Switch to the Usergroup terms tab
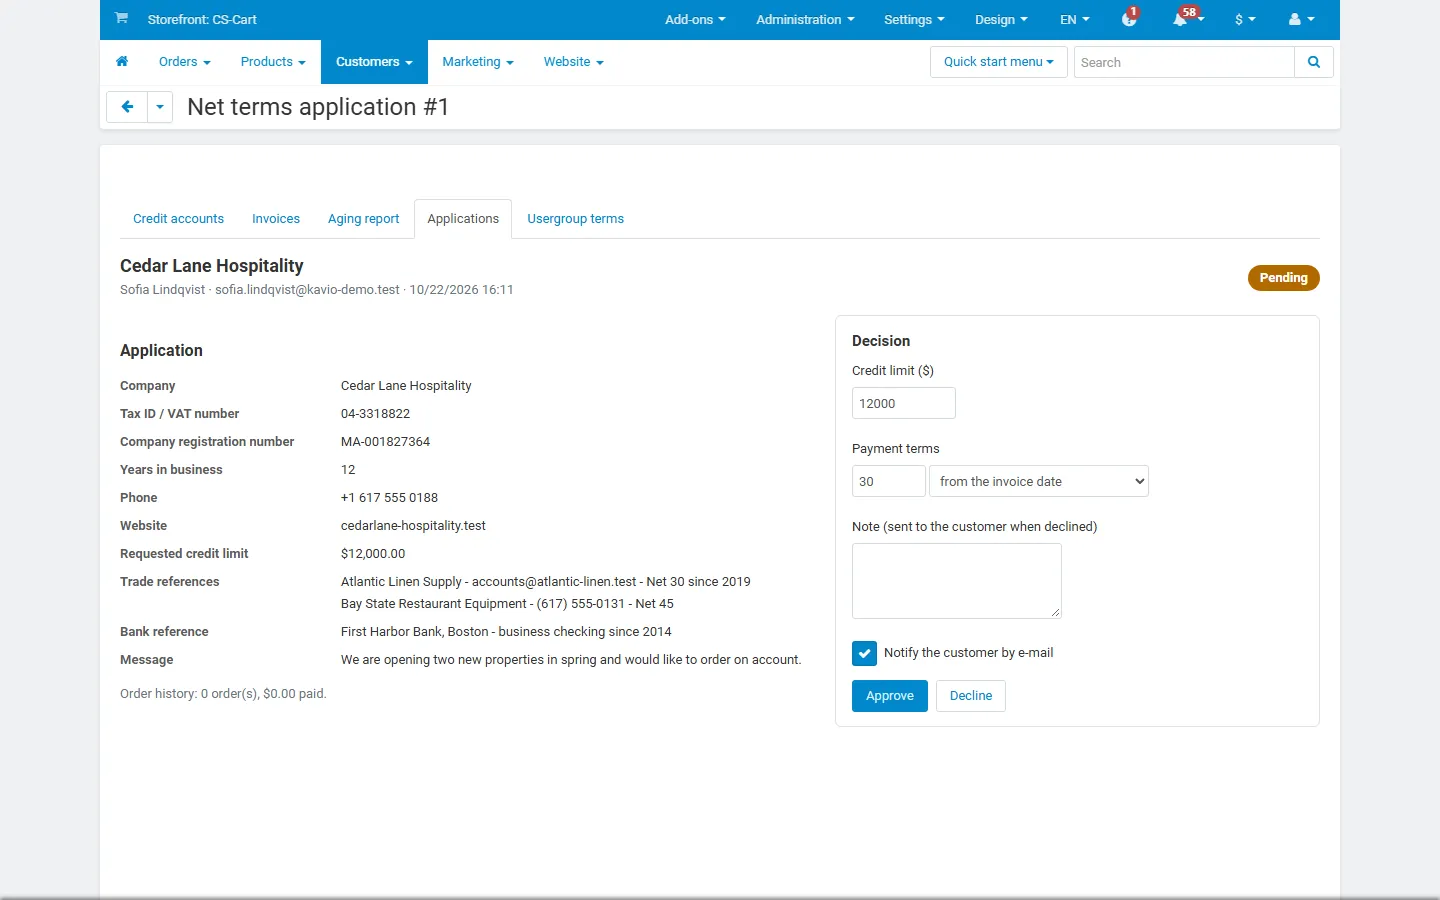The image size is (1440, 900). pyautogui.click(x=575, y=219)
